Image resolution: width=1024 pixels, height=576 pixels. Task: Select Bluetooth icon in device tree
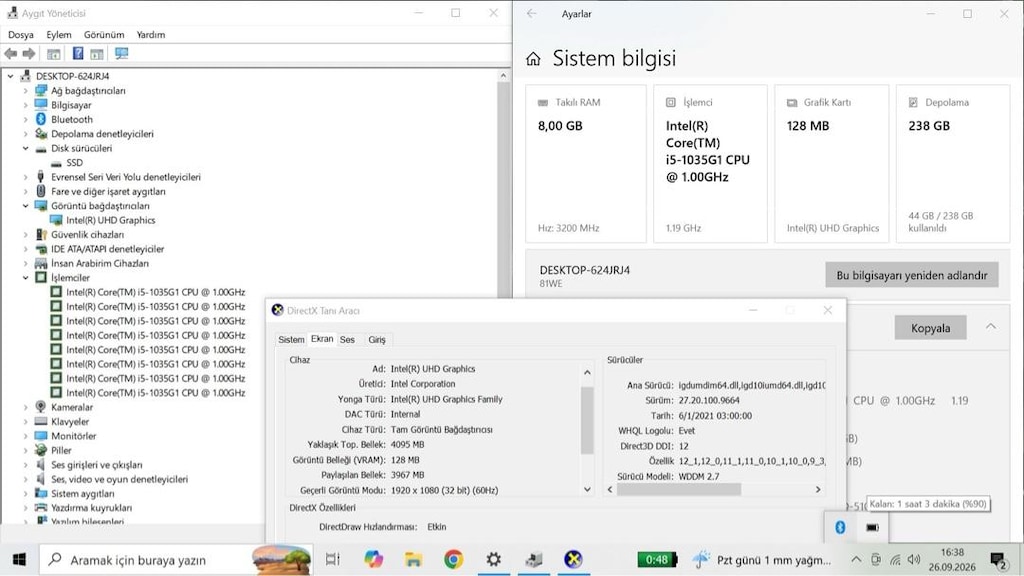(x=40, y=119)
